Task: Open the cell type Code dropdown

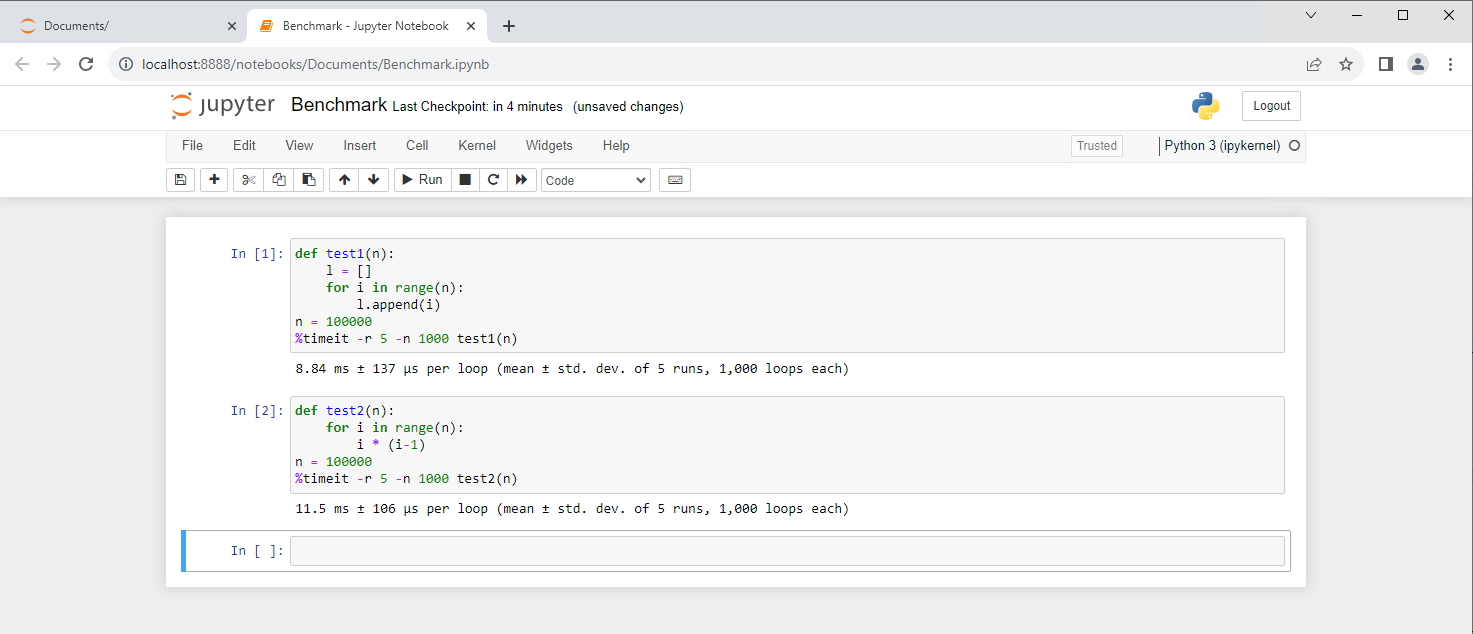Action: click(x=596, y=180)
